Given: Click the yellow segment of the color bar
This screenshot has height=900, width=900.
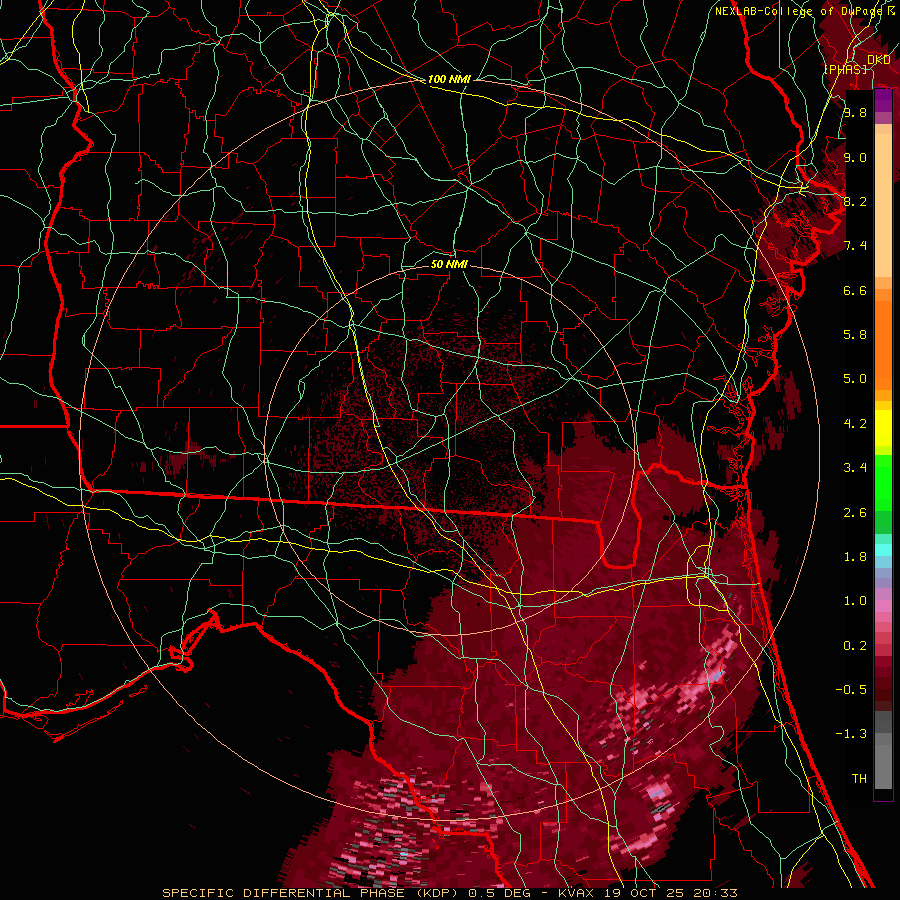Looking at the screenshot, I should 883,428.
